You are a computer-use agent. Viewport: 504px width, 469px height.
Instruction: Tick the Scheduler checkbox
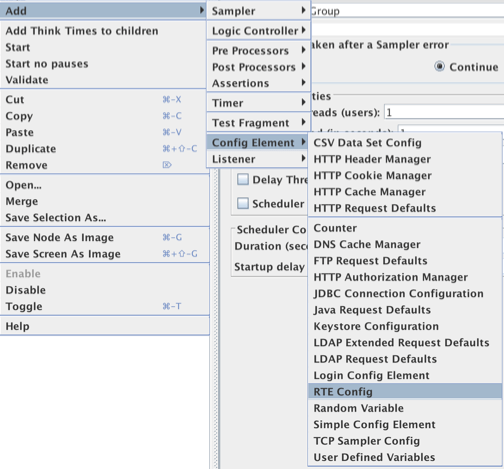[x=243, y=203]
